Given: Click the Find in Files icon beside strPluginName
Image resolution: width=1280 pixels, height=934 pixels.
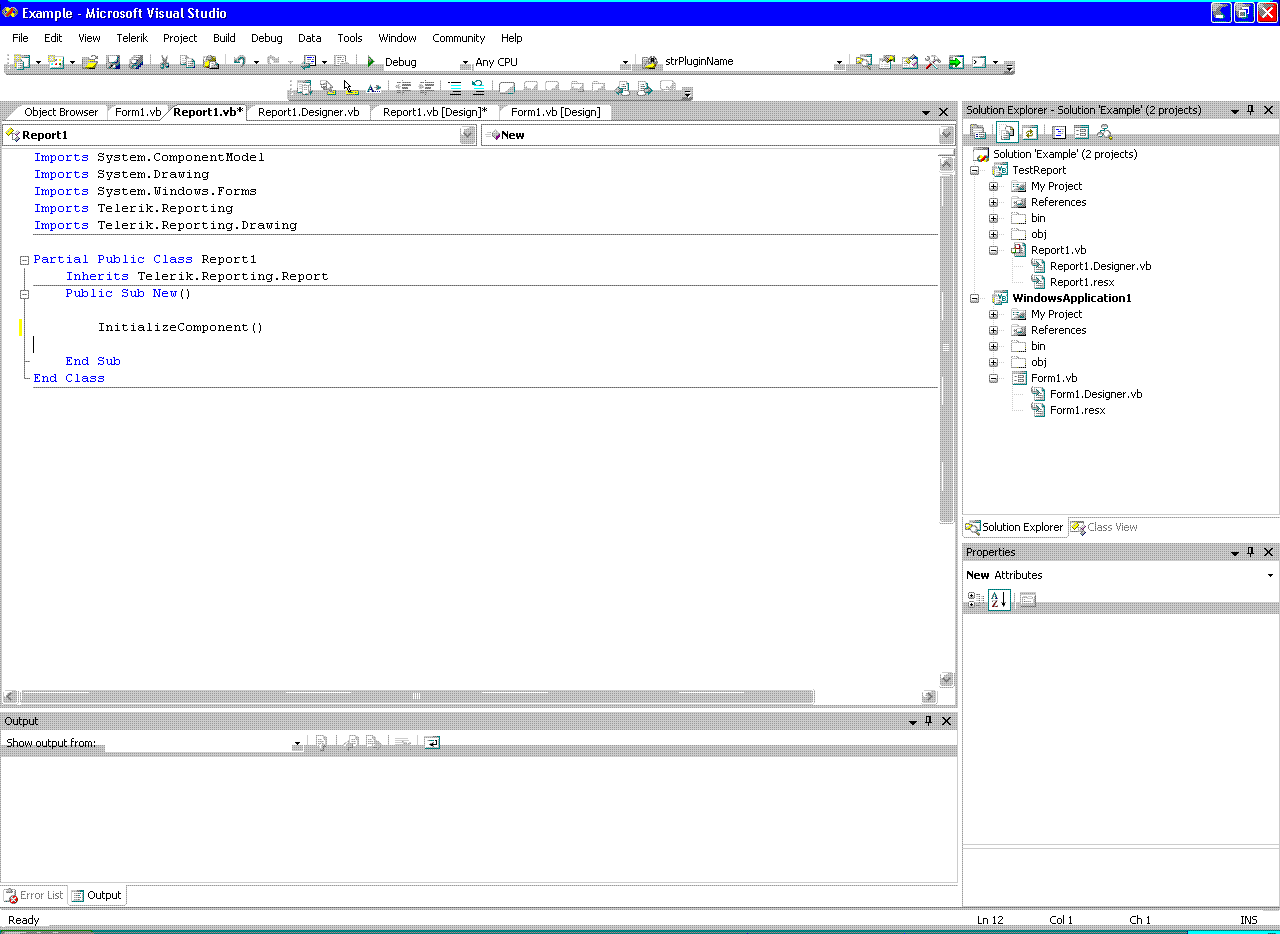Looking at the screenshot, I should coord(649,62).
